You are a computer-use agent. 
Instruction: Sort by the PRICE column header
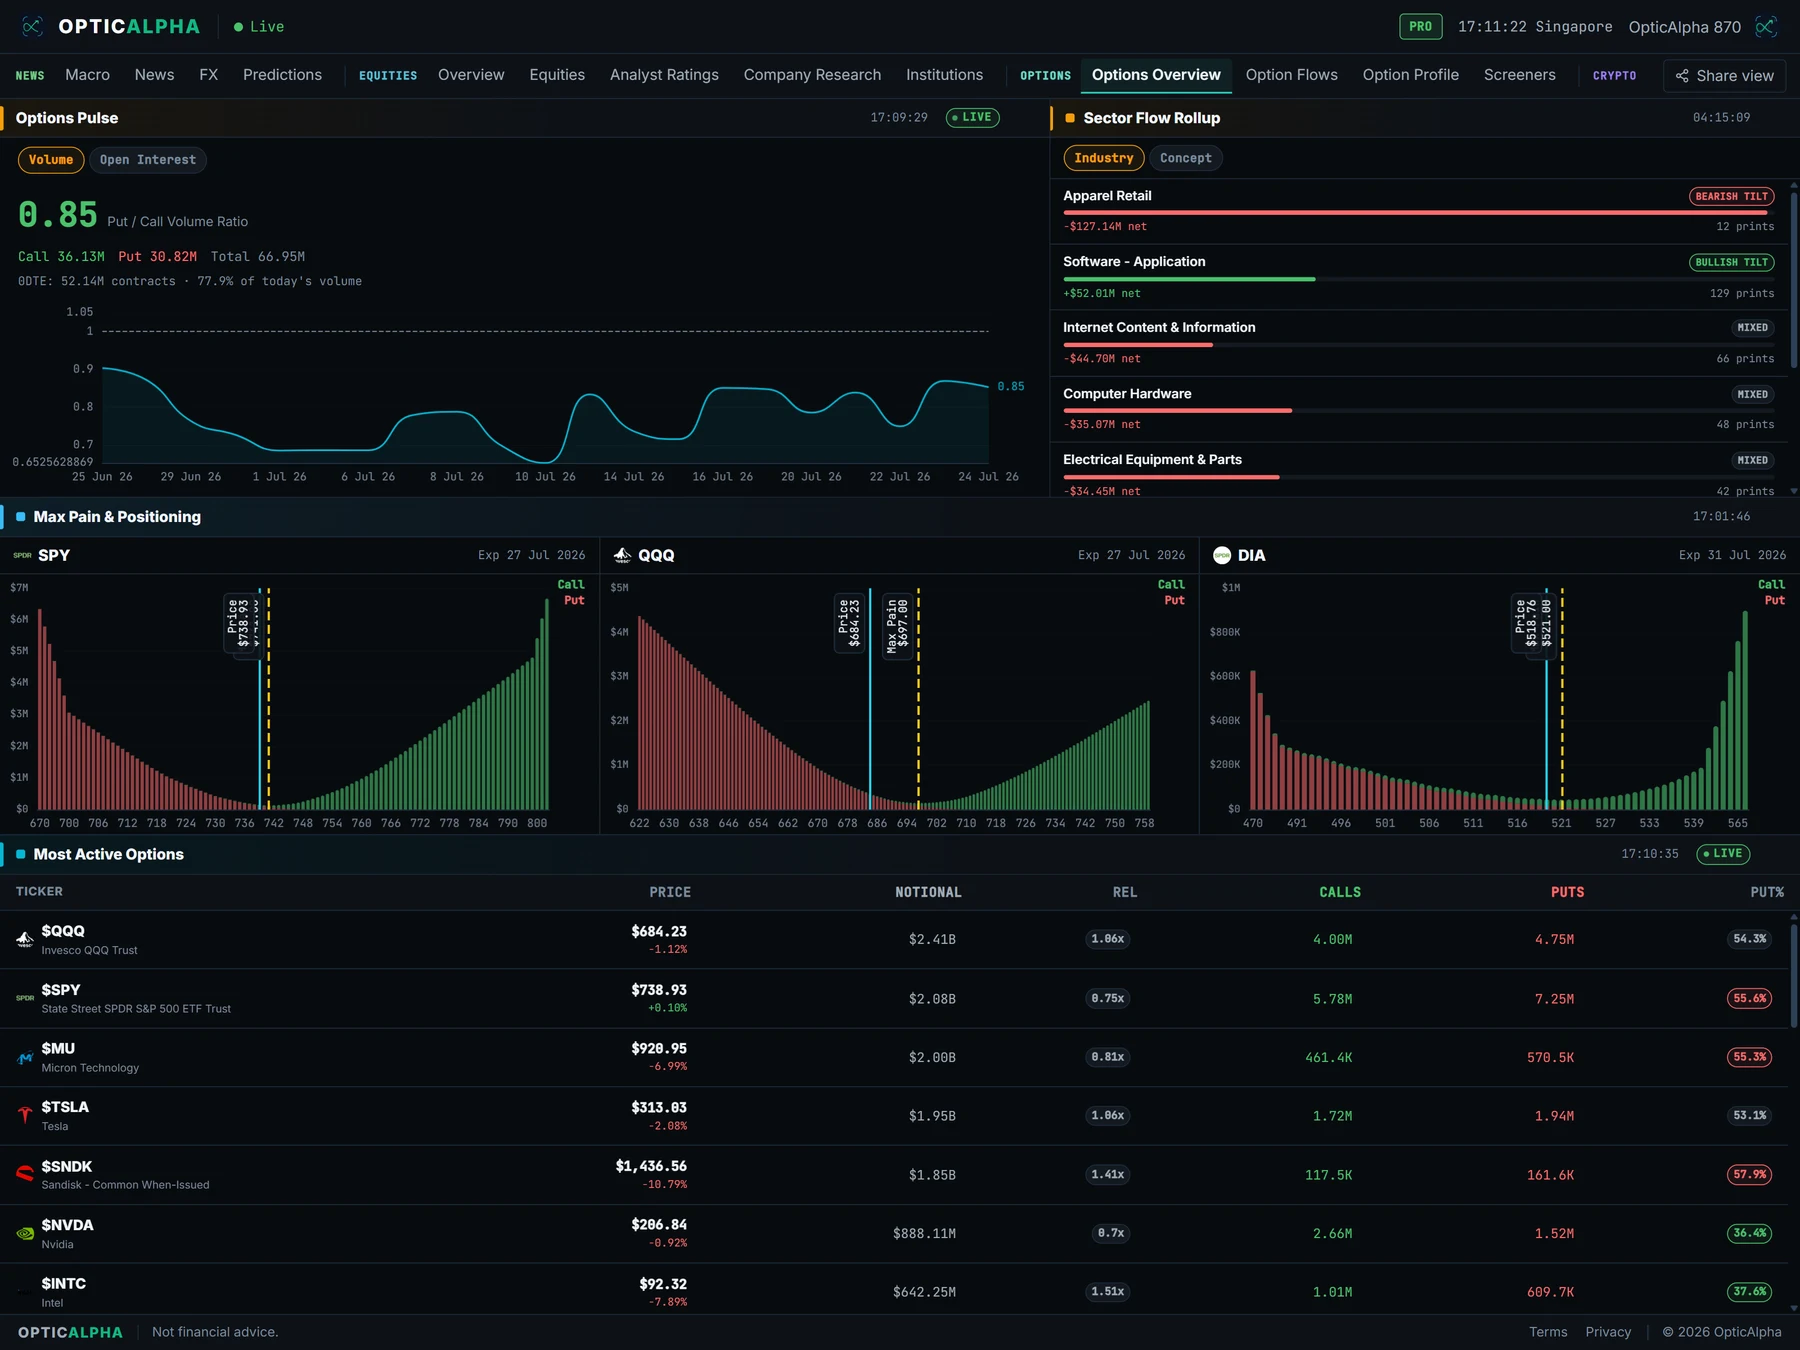pos(670,892)
